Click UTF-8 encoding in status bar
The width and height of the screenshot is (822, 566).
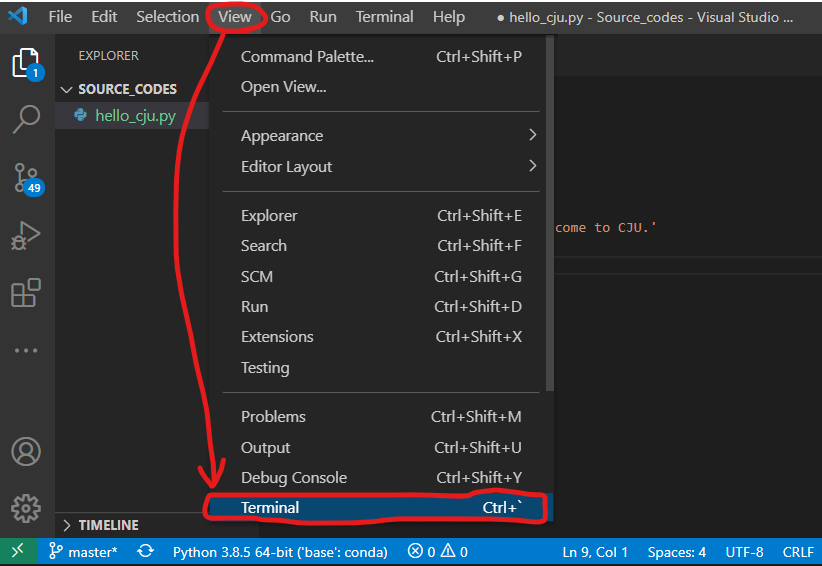coord(744,552)
